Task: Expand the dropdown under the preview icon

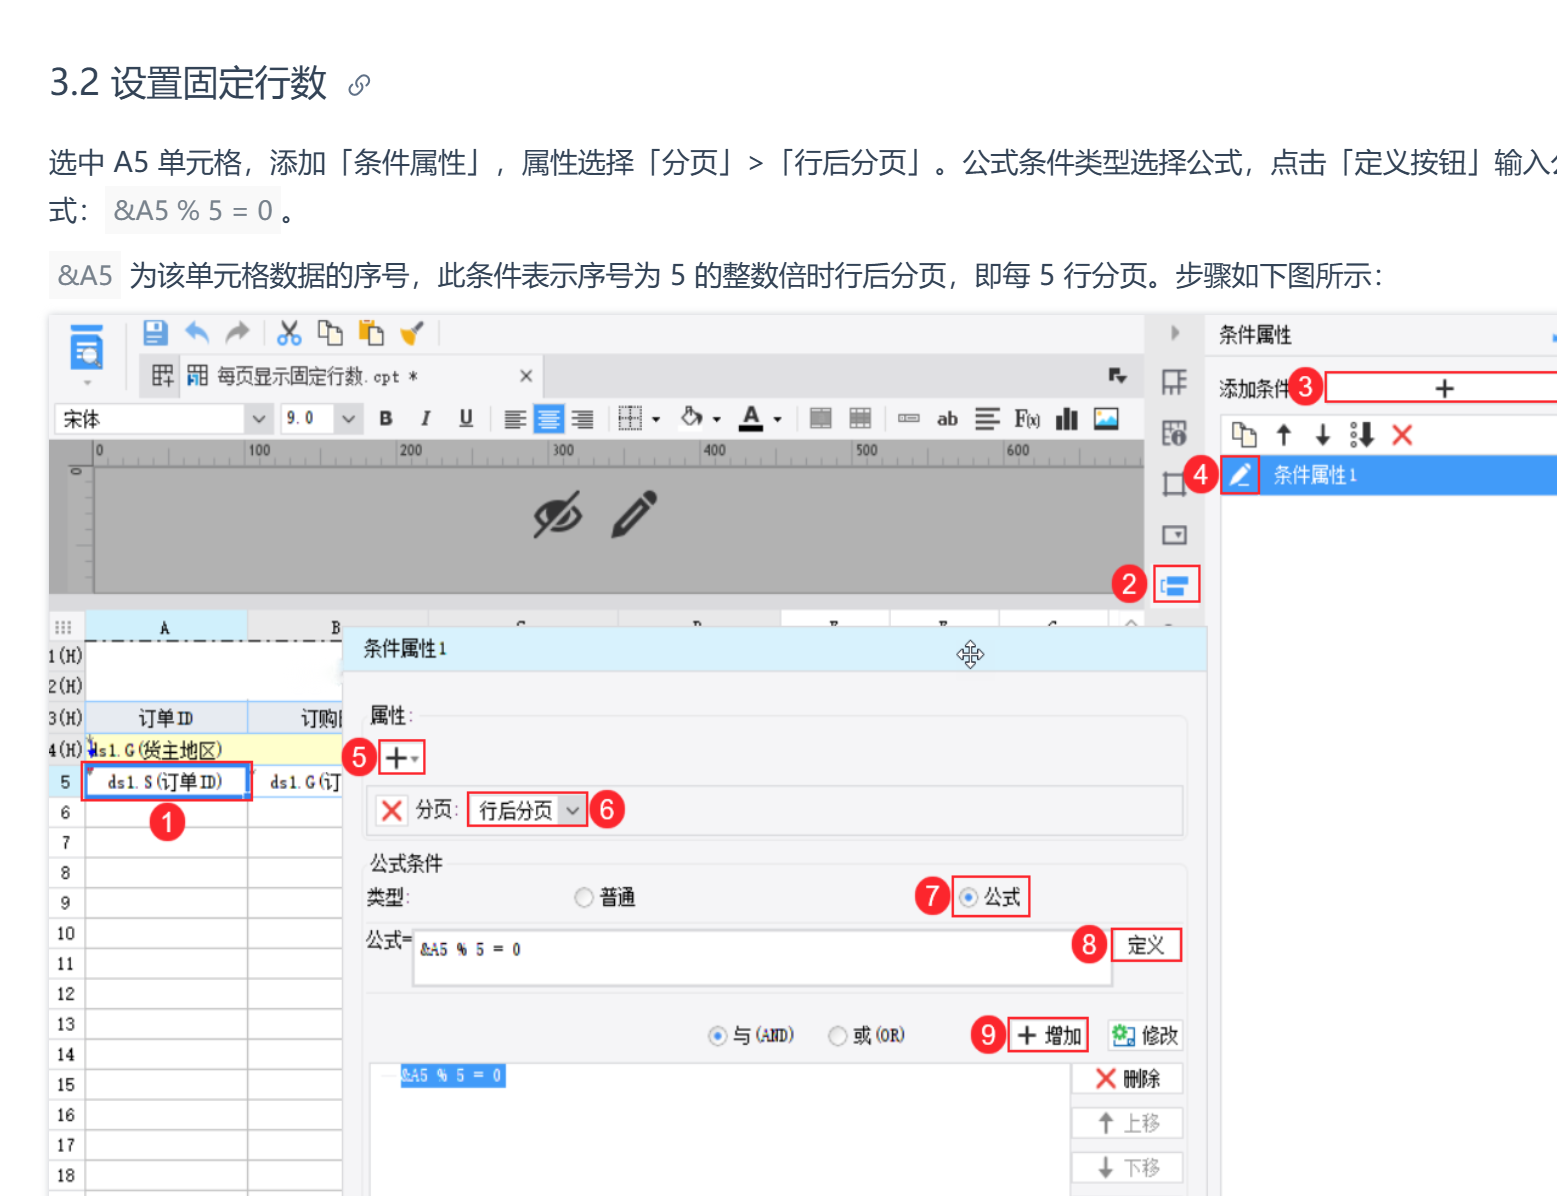Action: 87,382
